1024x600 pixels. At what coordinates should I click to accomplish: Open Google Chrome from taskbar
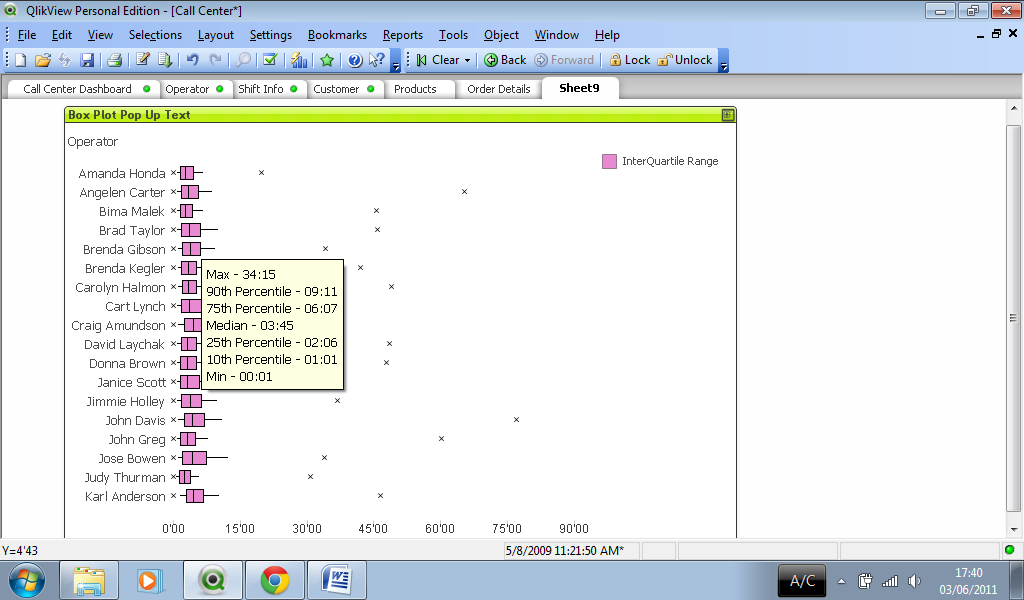pos(275,580)
